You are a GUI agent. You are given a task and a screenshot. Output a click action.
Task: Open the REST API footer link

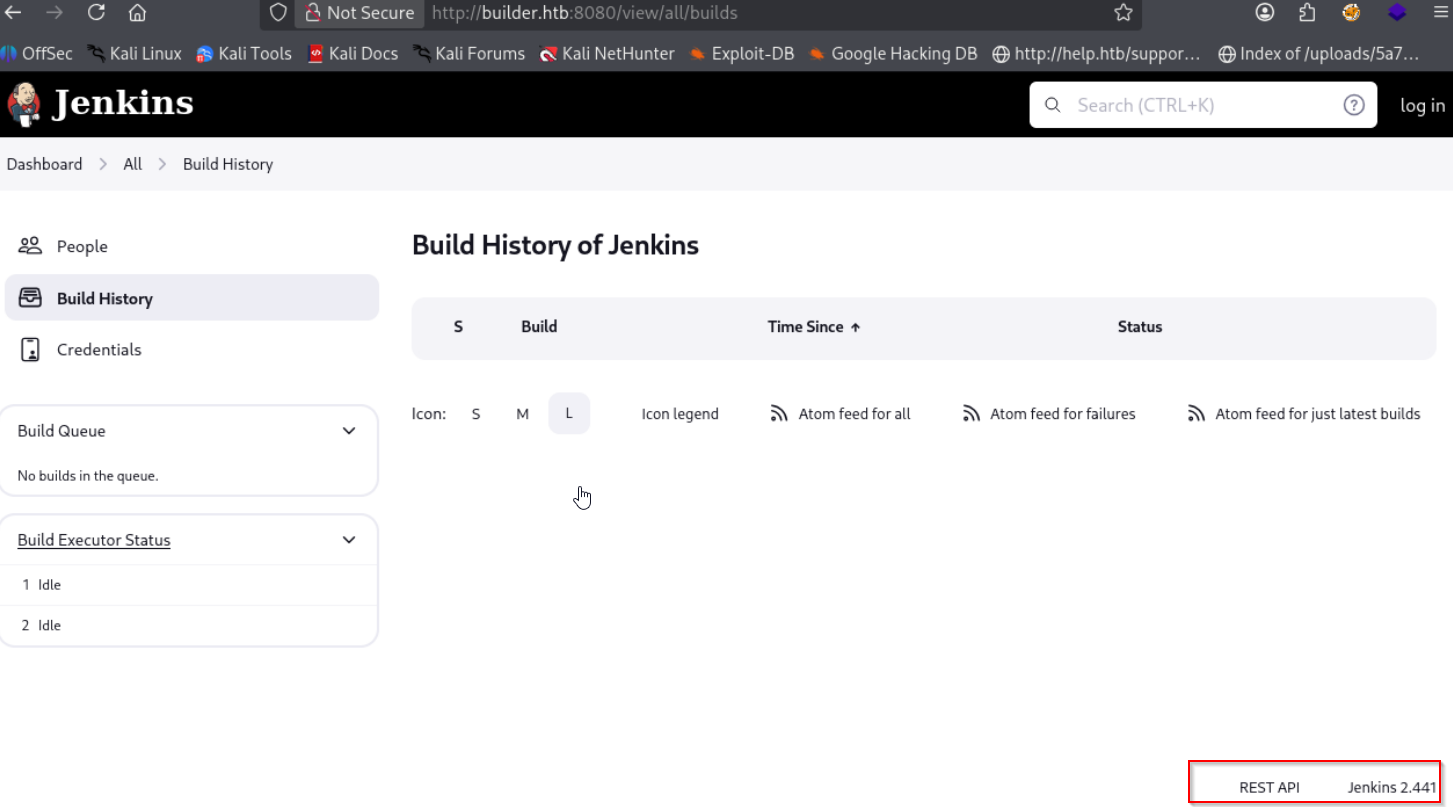[1269, 787]
